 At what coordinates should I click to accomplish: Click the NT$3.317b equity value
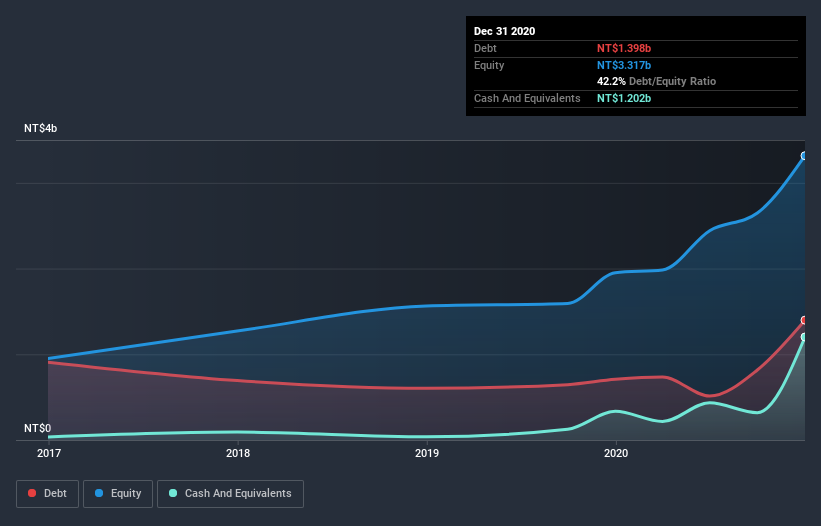pos(624,65)
